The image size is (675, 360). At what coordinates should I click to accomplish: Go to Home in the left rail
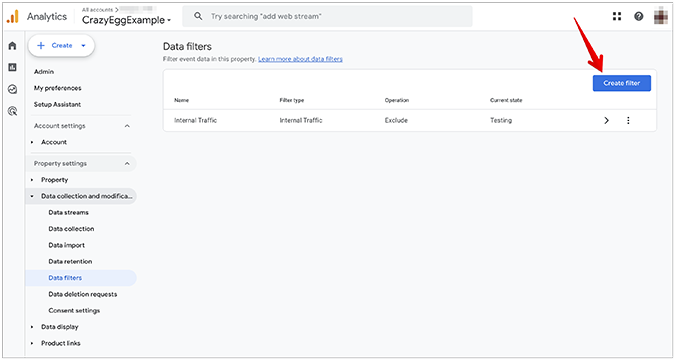(12, 46)
